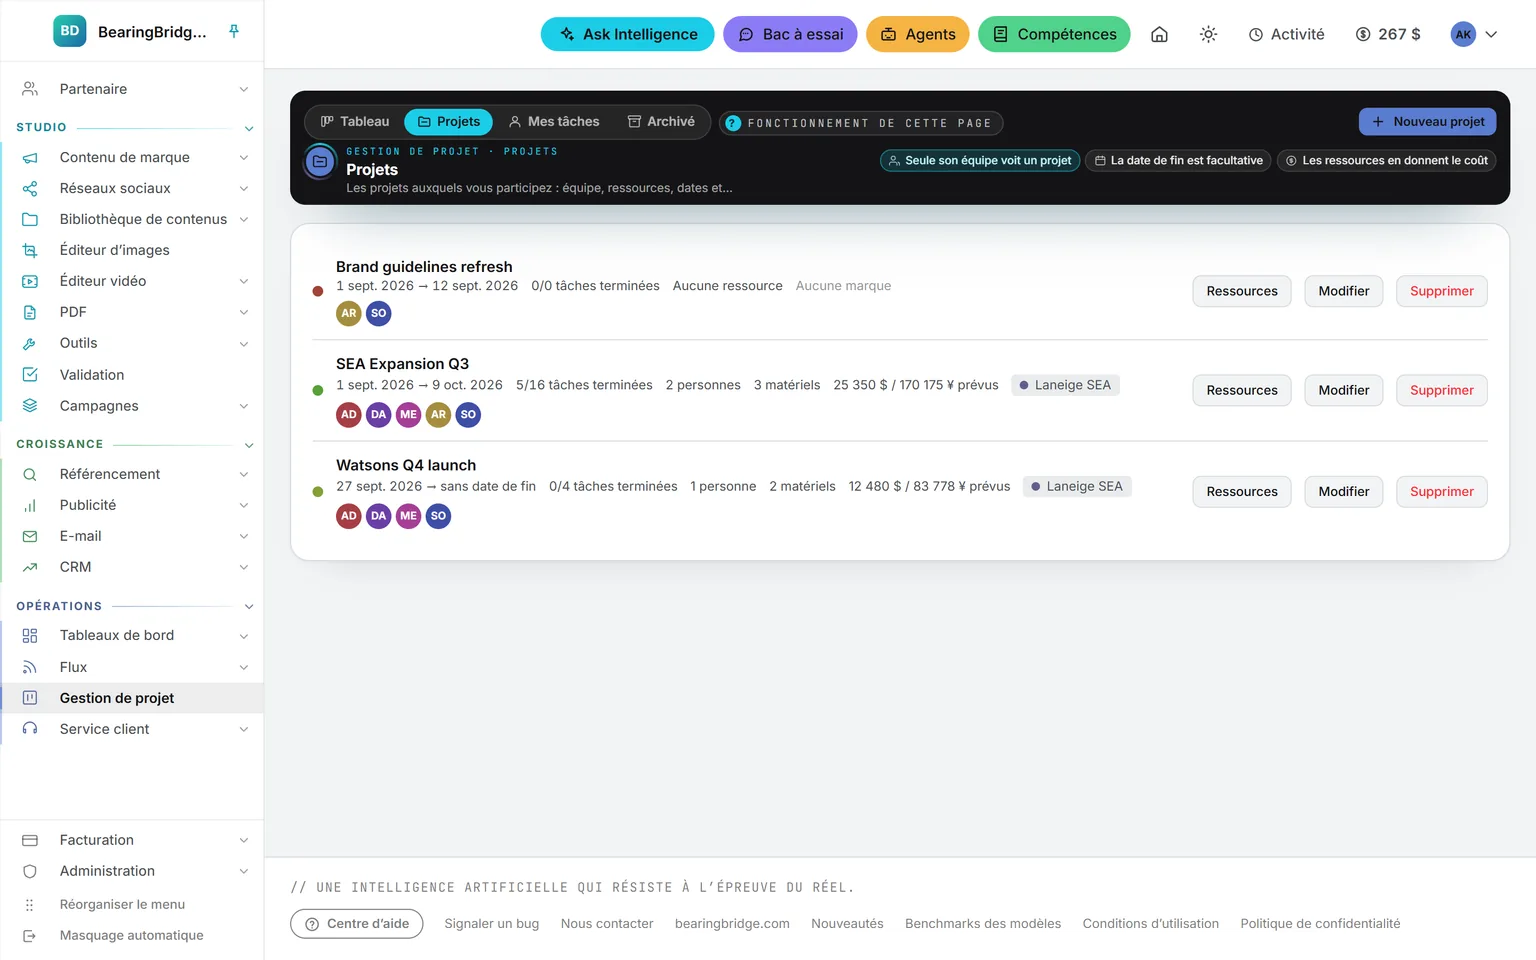Click the red status dot of Brand guidelines refresh
The height and width of the screenshot is (960, 1536).
pyautogui.click(x=318, y=292)
